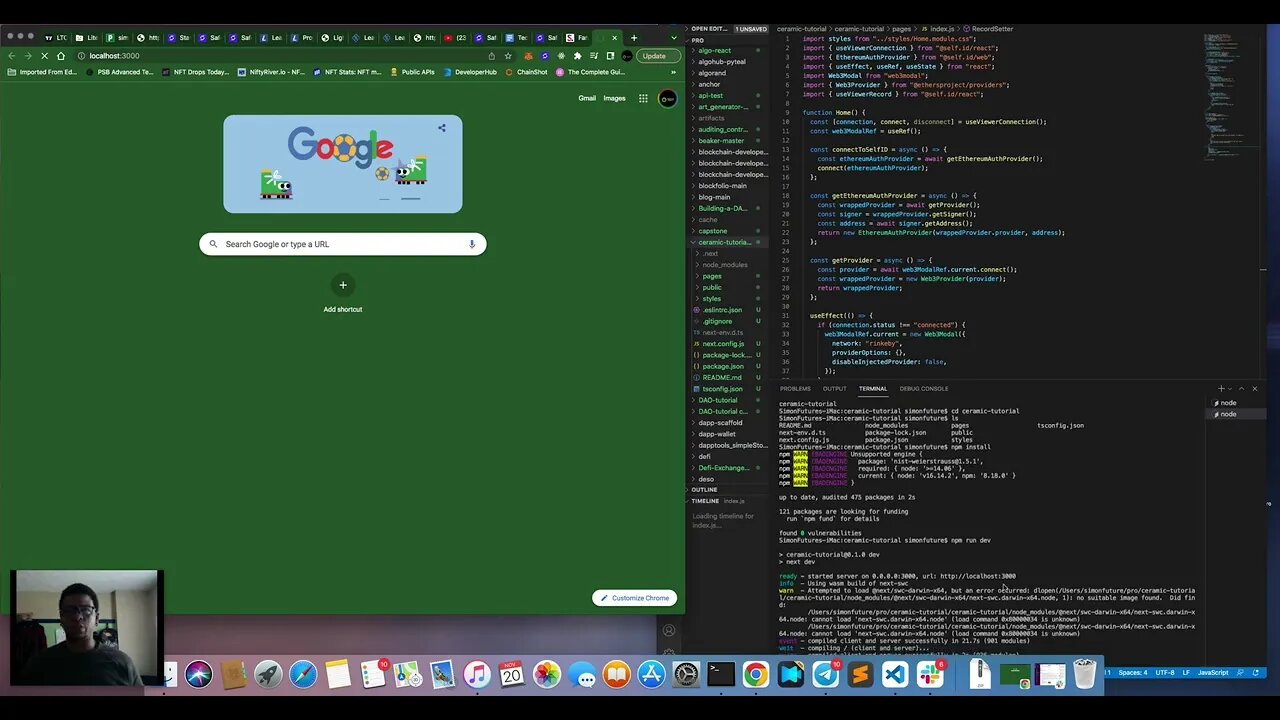Open App Store from the Dock
Image resolution: width=1280 pixels, height=720 pixels.
pyautogui.click(x=651, y=675)
